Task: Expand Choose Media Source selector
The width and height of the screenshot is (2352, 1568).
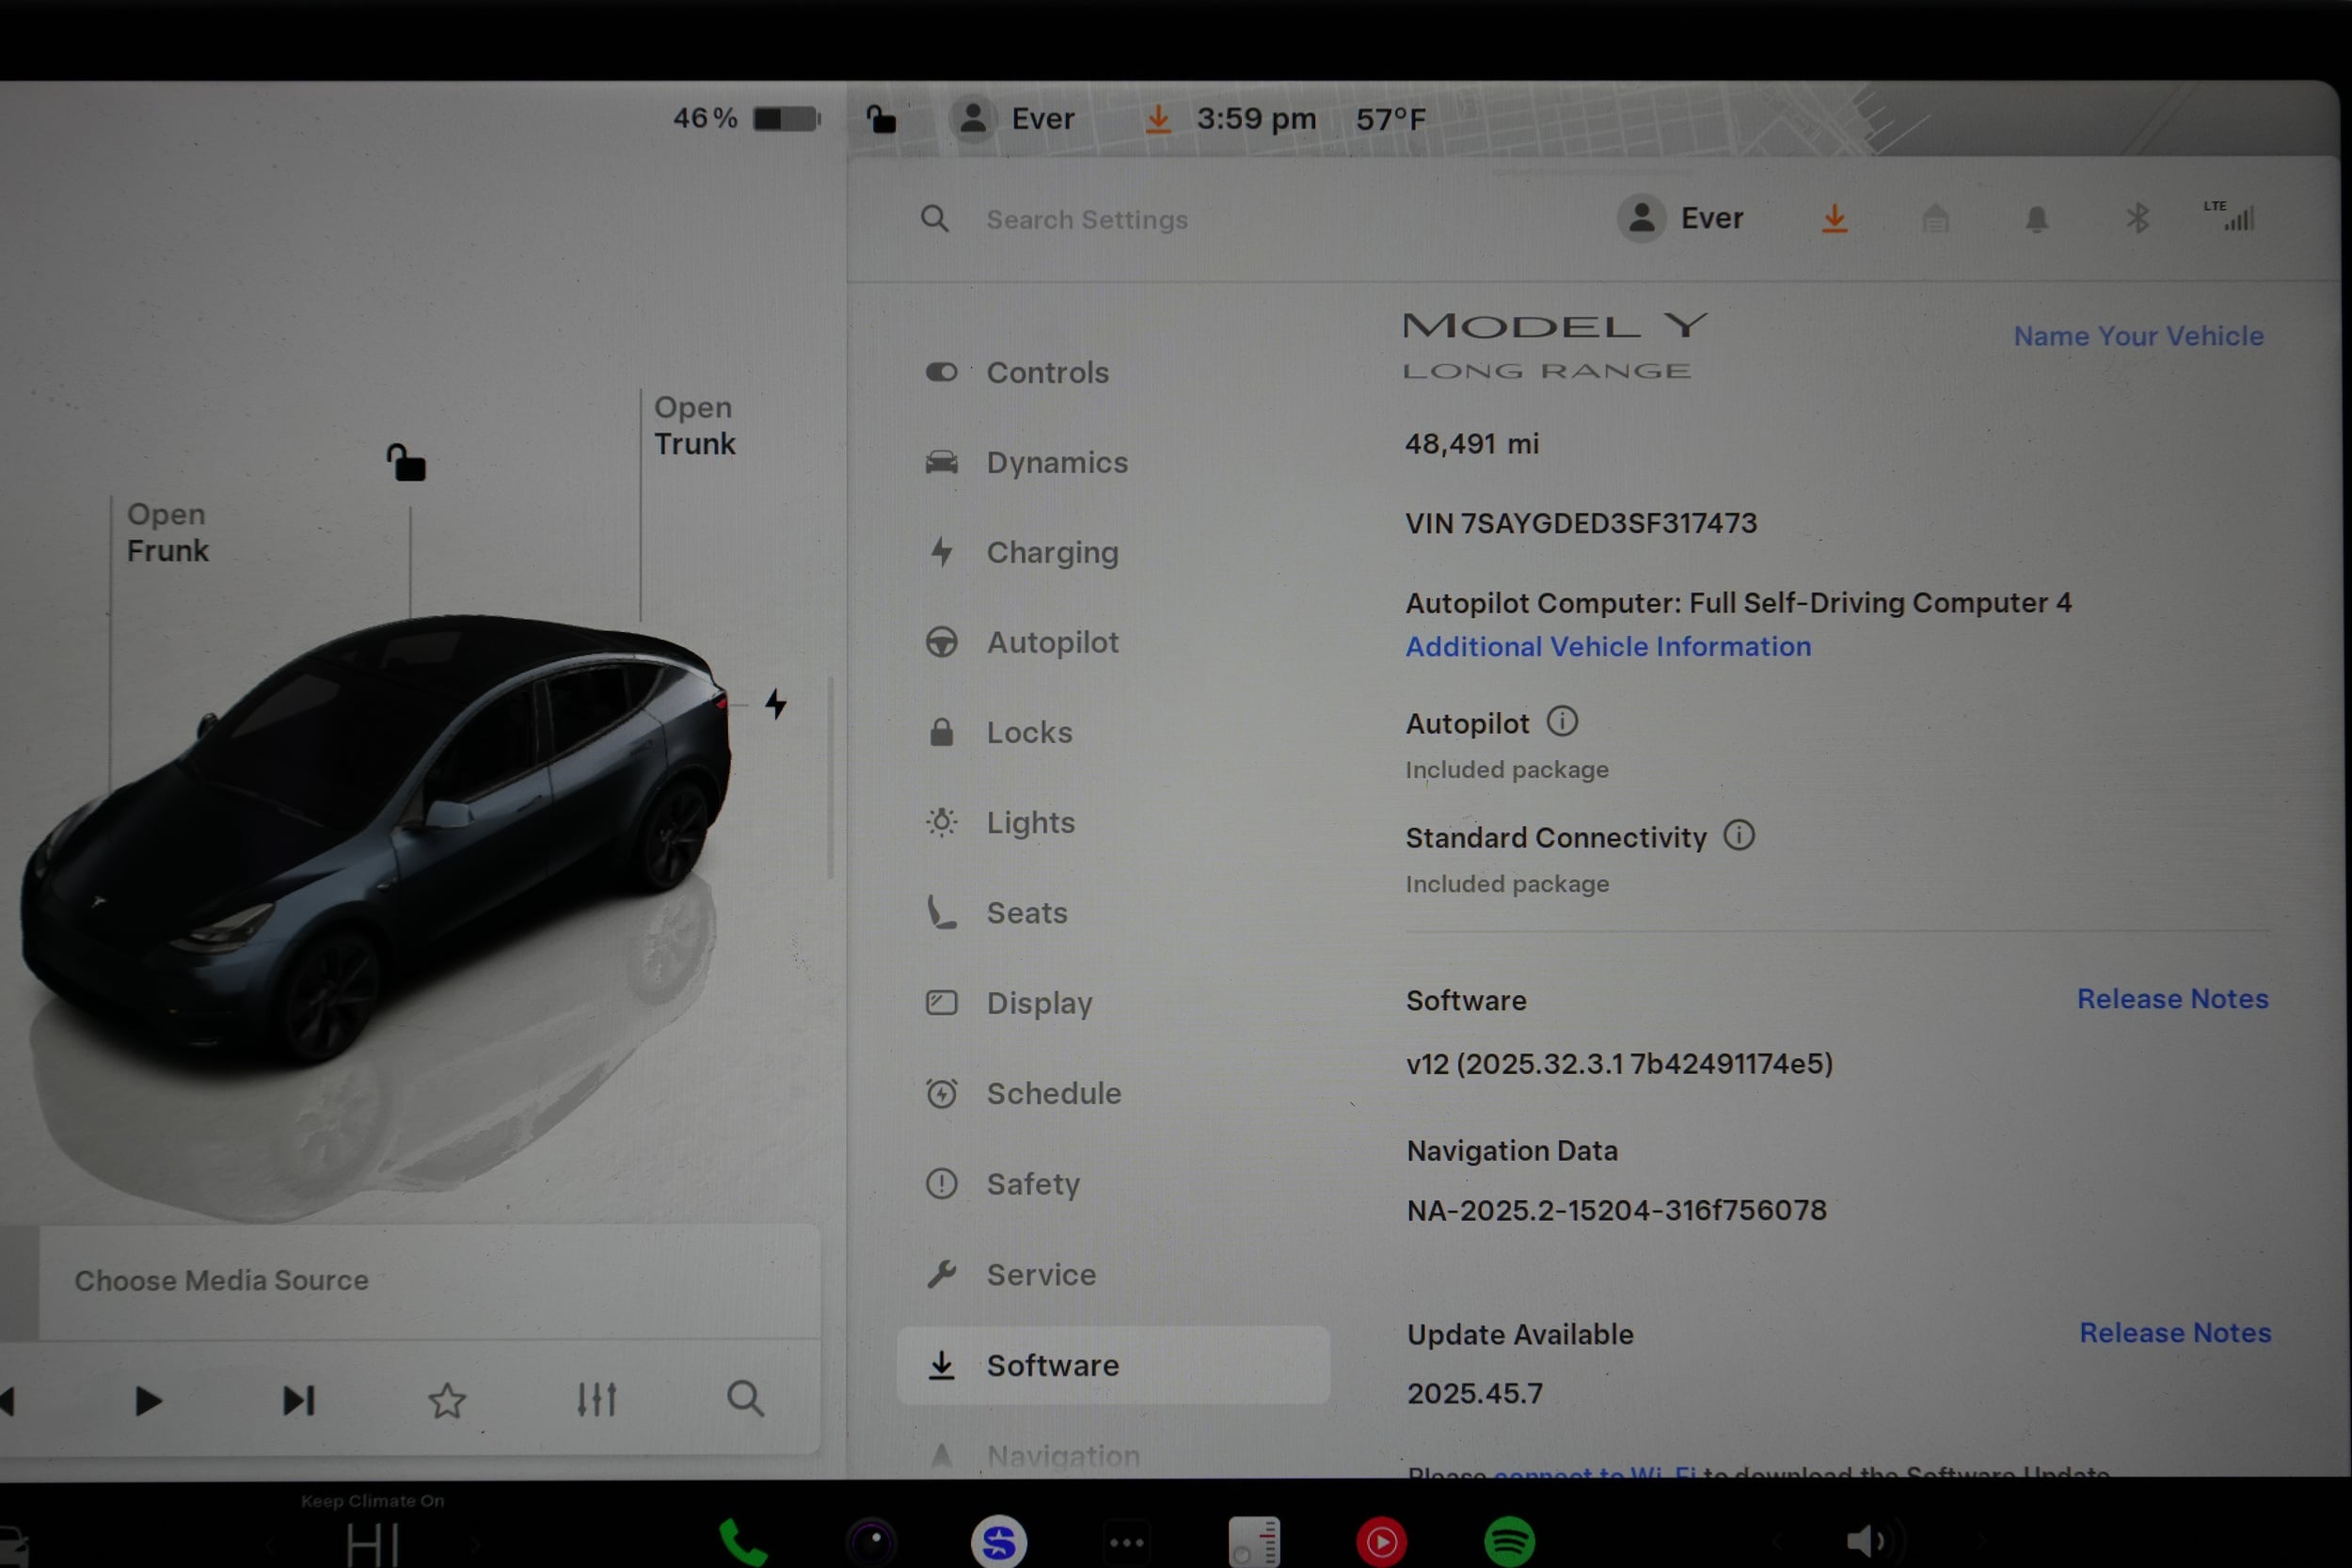Action: (222, 1280)
